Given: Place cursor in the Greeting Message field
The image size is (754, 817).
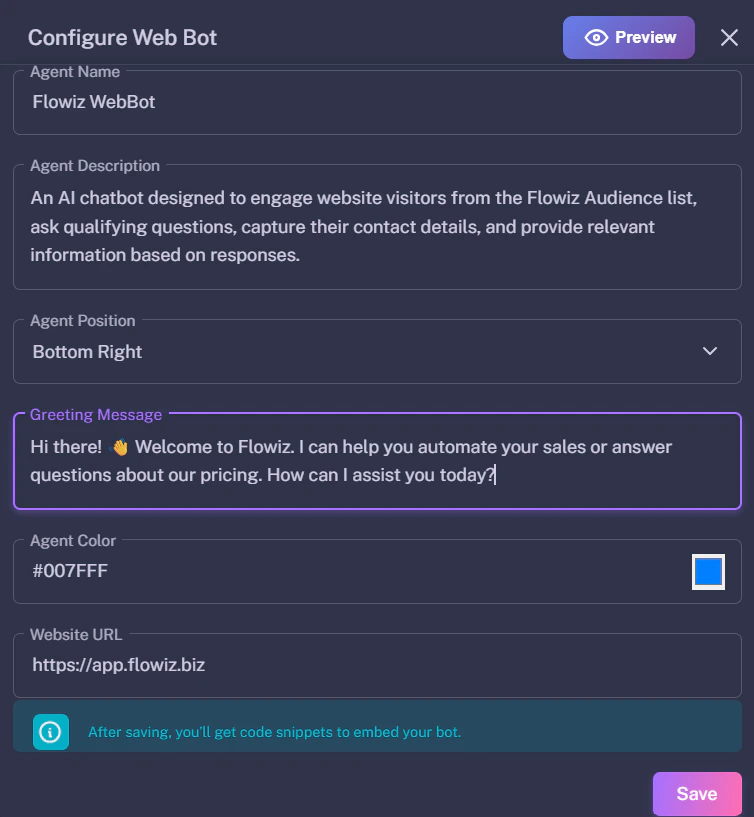Looking at the screenshot, I should click(377, 460).
